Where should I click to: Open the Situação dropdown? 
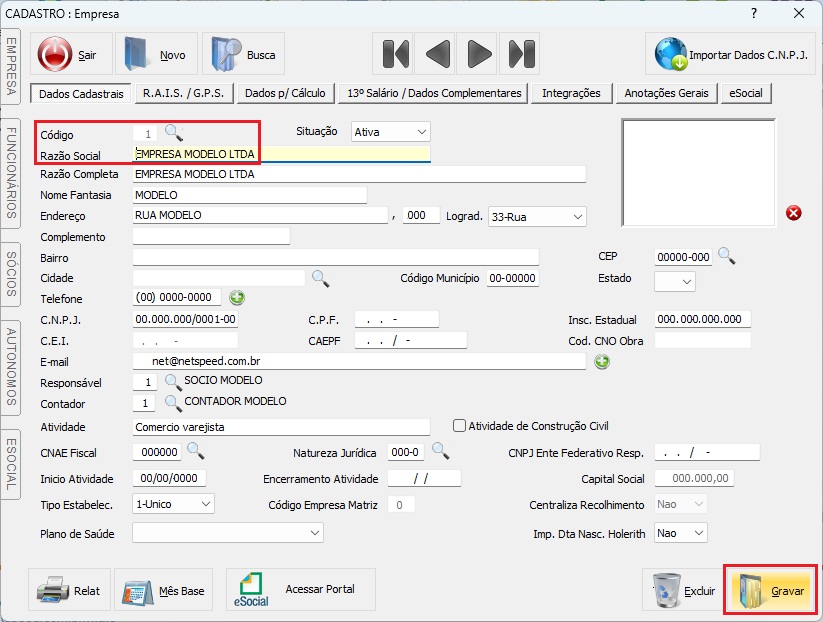390,132
